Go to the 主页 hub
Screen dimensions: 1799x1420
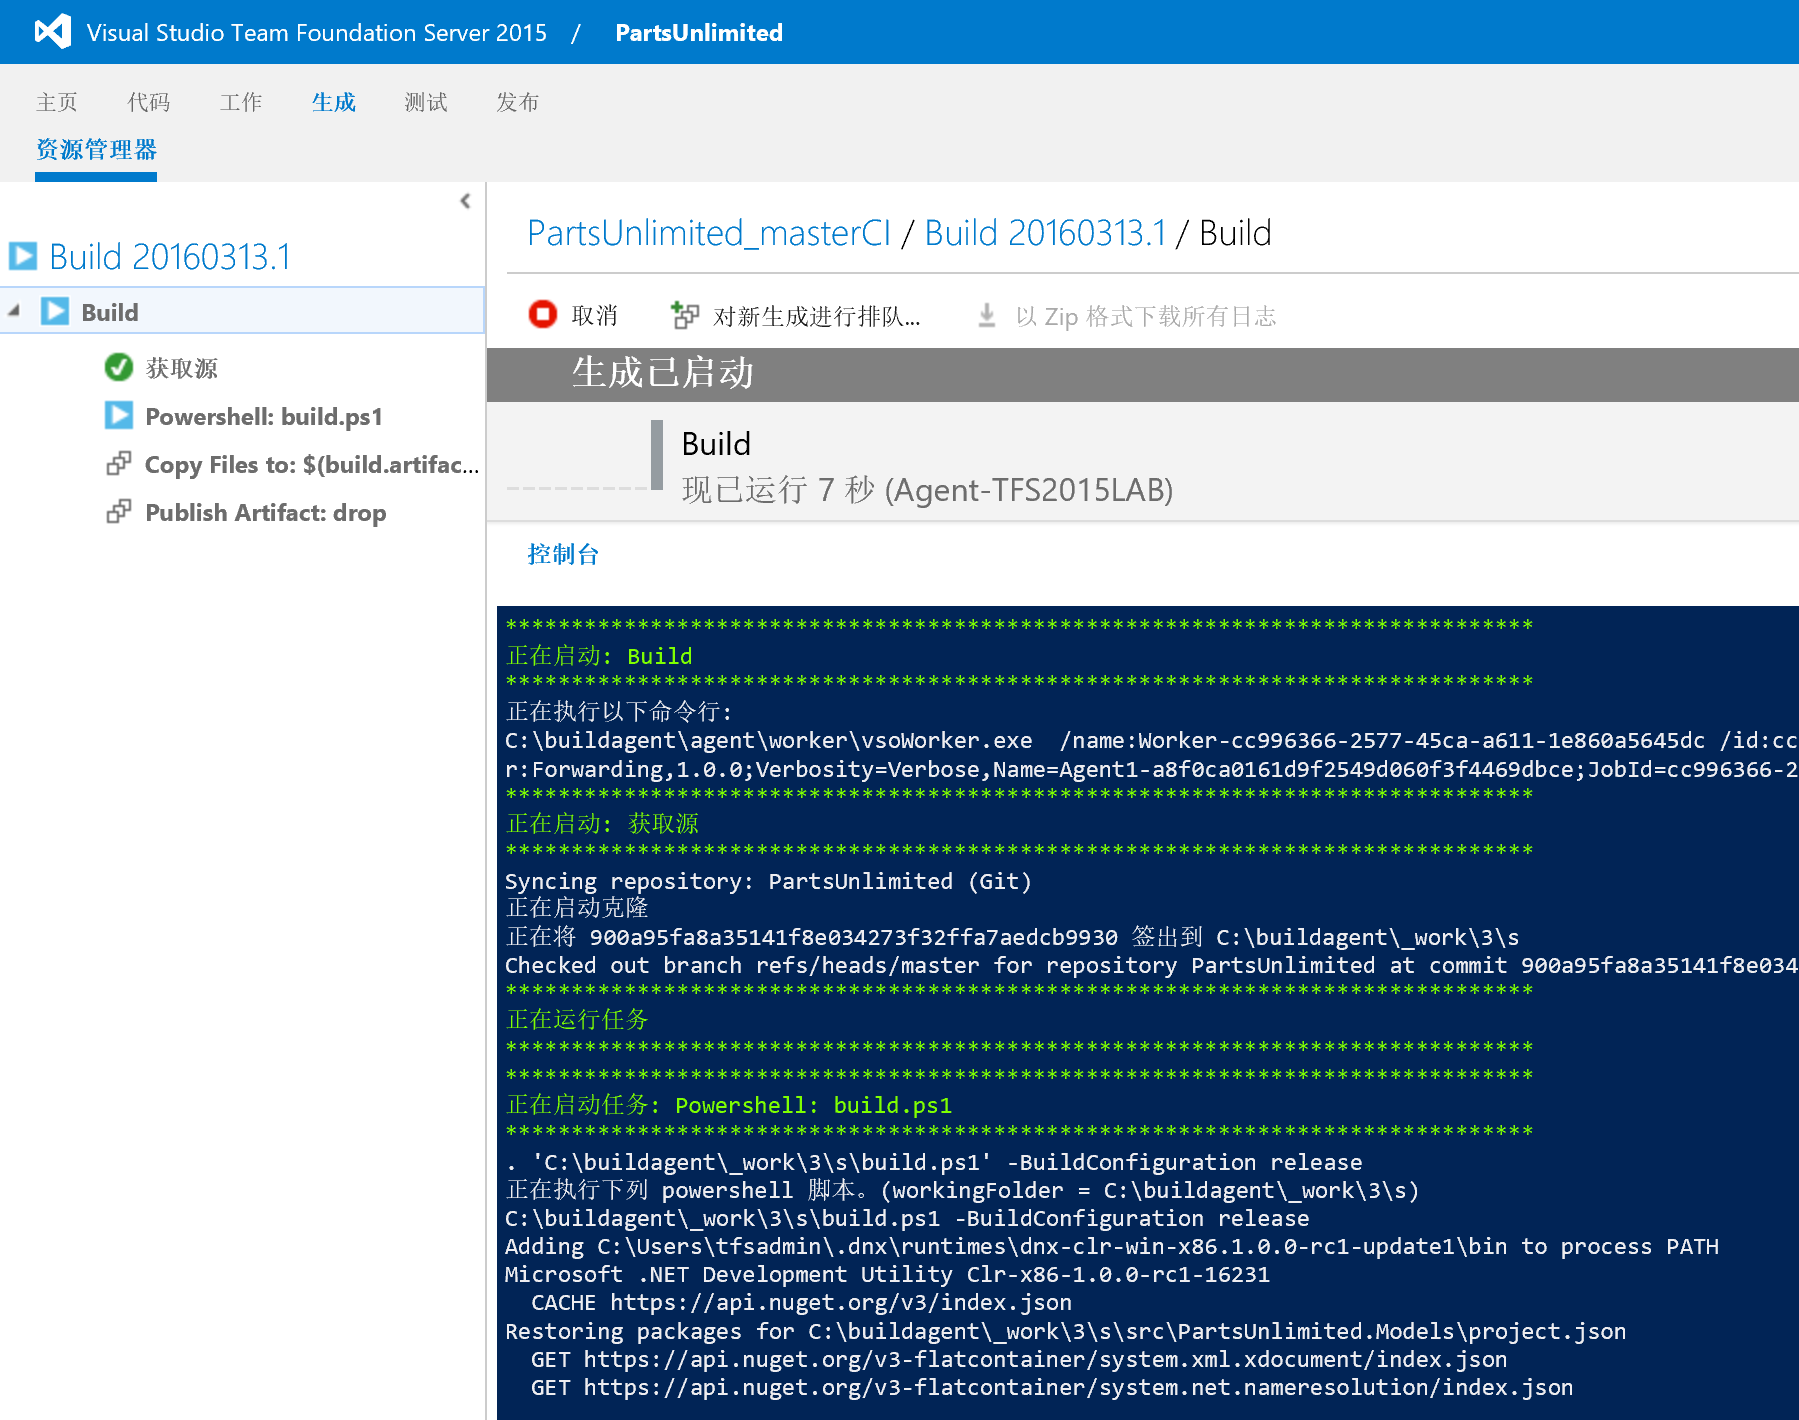[x=57, y=102]
